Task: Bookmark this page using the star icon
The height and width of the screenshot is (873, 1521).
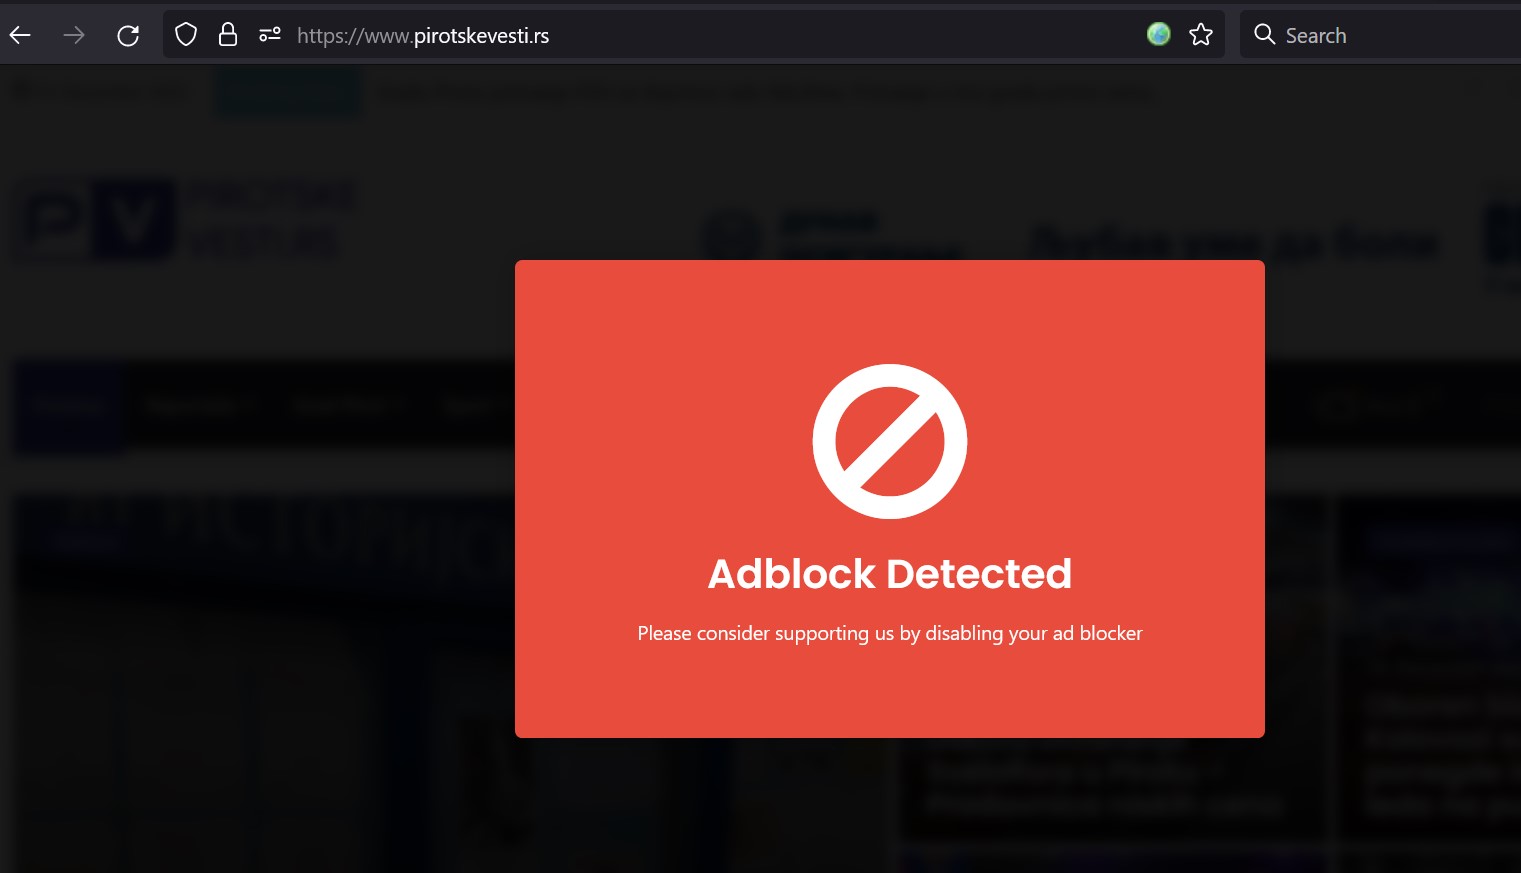Action: click(x=1200, y=33)
